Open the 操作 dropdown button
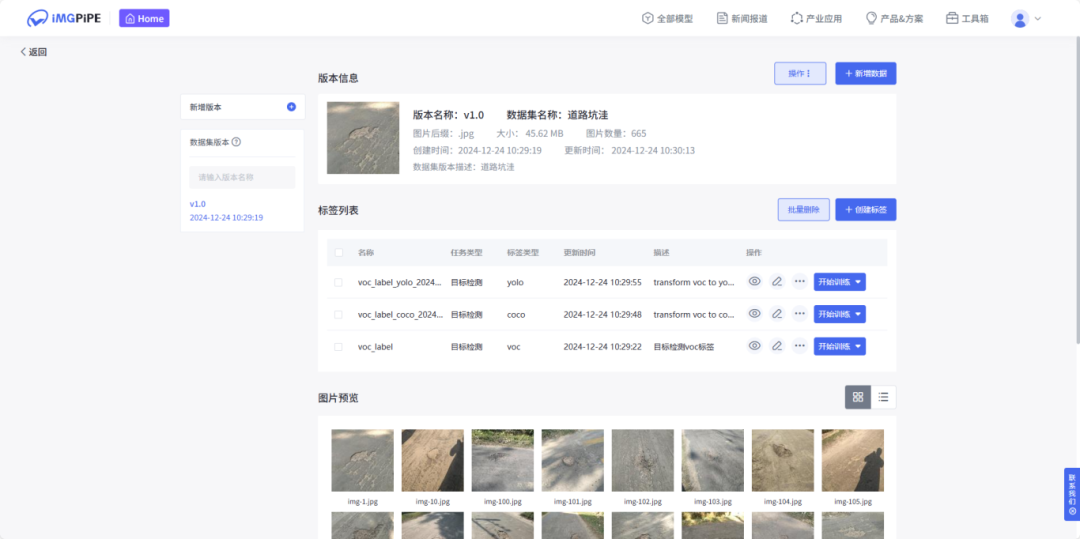The image size is (1080, 539). (800, 74)
